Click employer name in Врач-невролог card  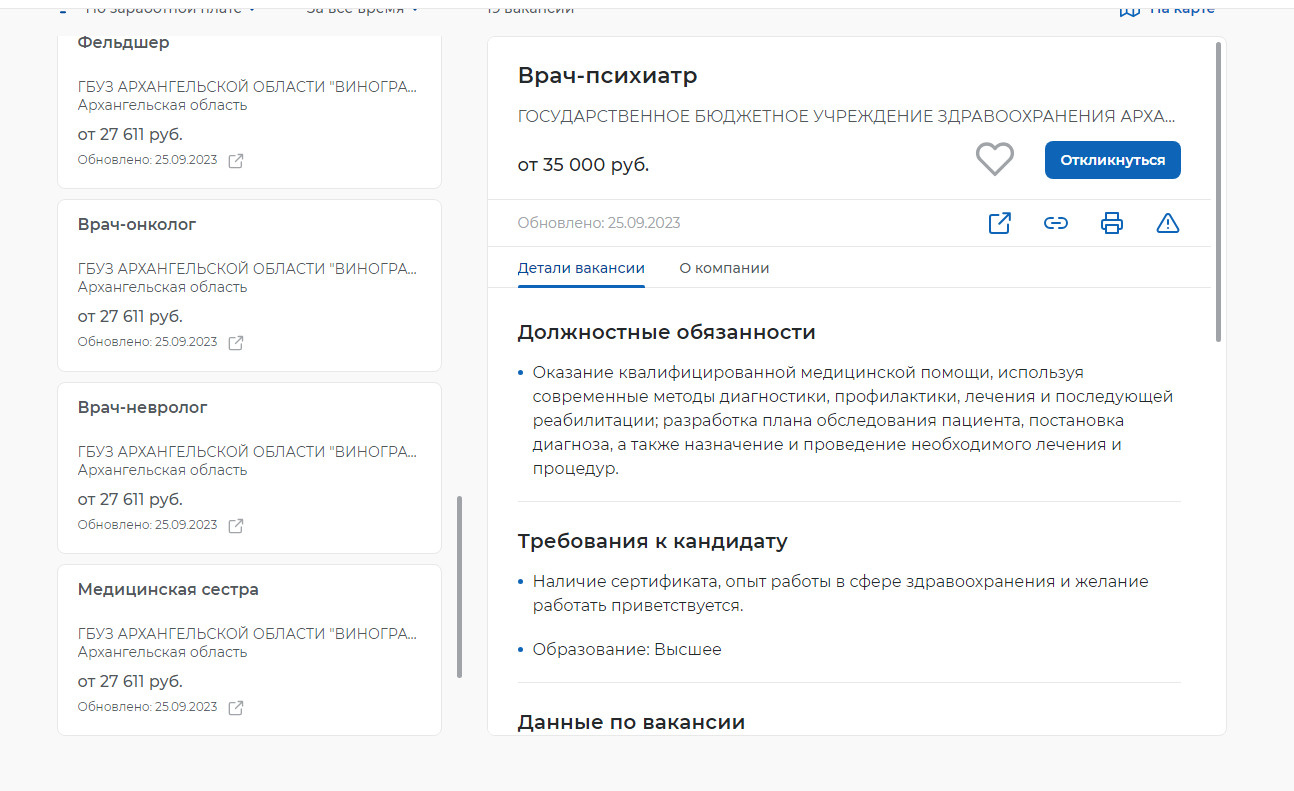click(247, 452)
